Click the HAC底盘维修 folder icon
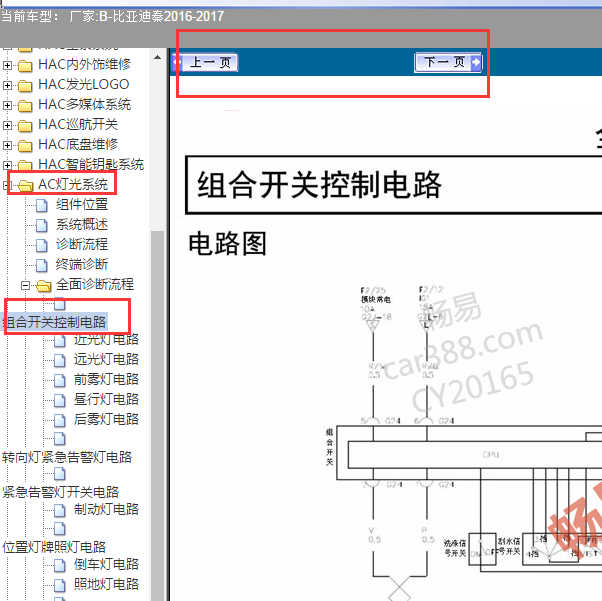 25,146
